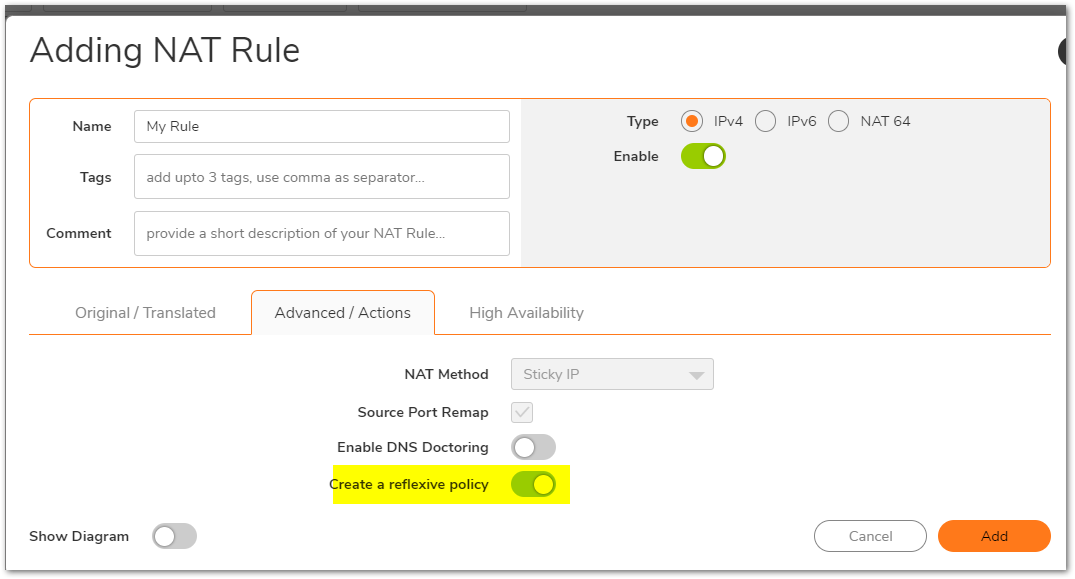The image size is (1075, 579).
Task: Click the NAT Method dropdown arrow
Action: point(696,375)
